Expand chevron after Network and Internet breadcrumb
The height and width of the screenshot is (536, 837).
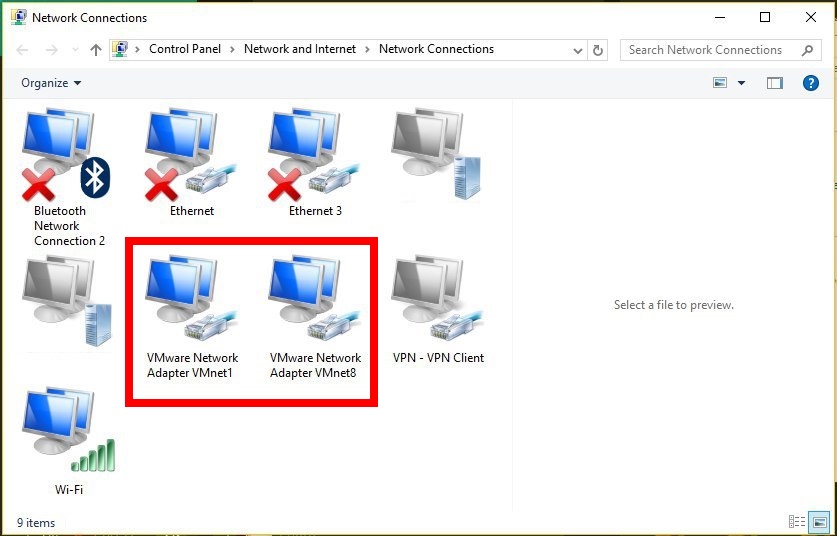(367, 50)
